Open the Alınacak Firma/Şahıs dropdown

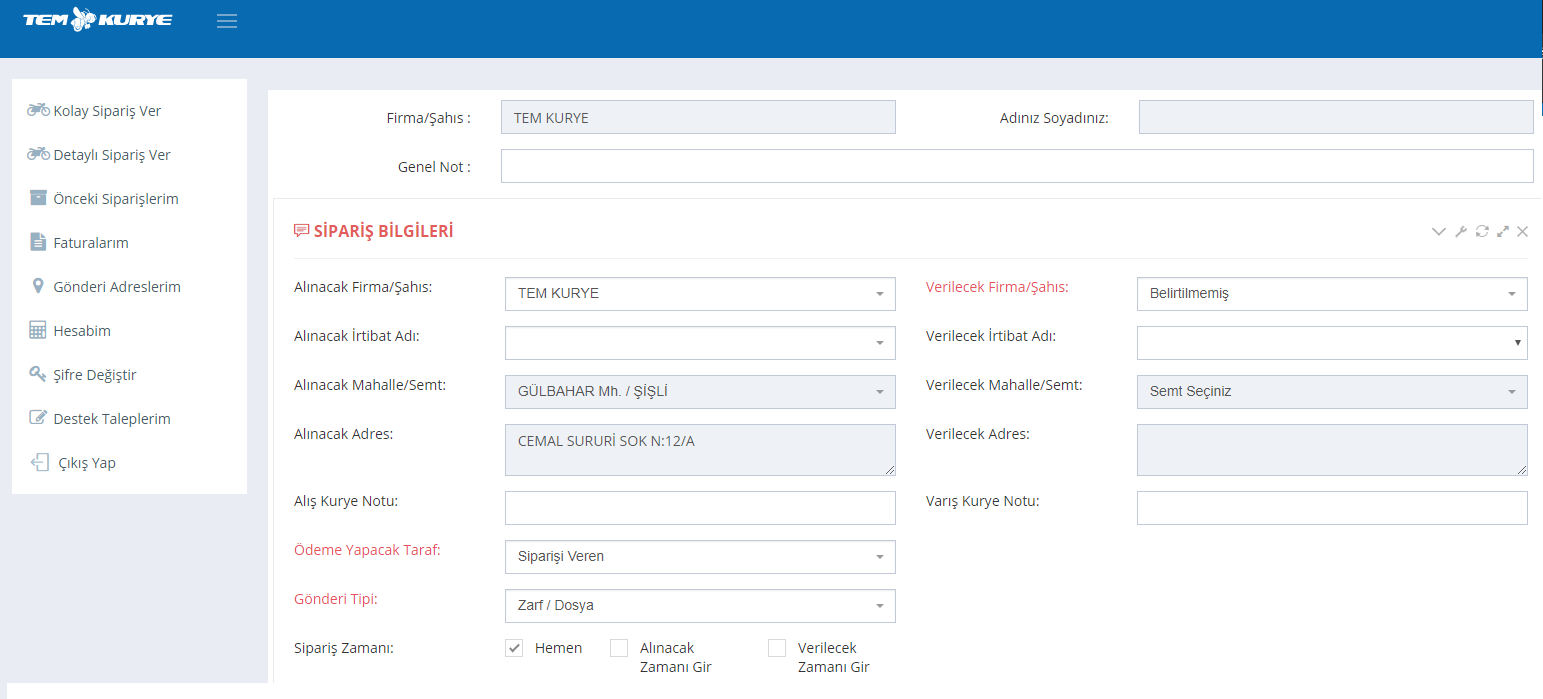700,294
